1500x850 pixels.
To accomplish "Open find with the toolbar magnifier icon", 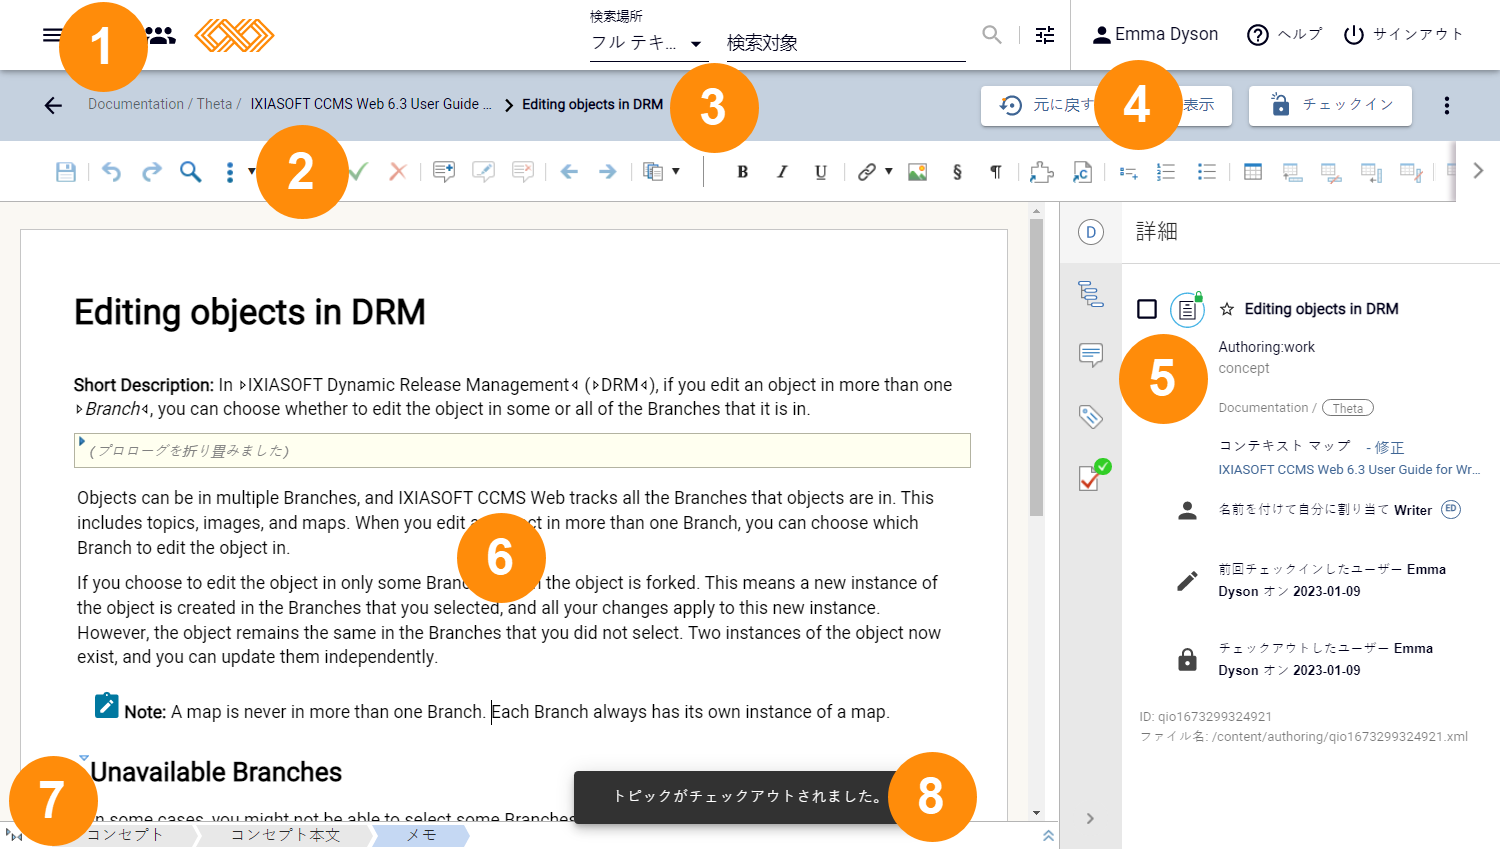I will tap(190, 172).
